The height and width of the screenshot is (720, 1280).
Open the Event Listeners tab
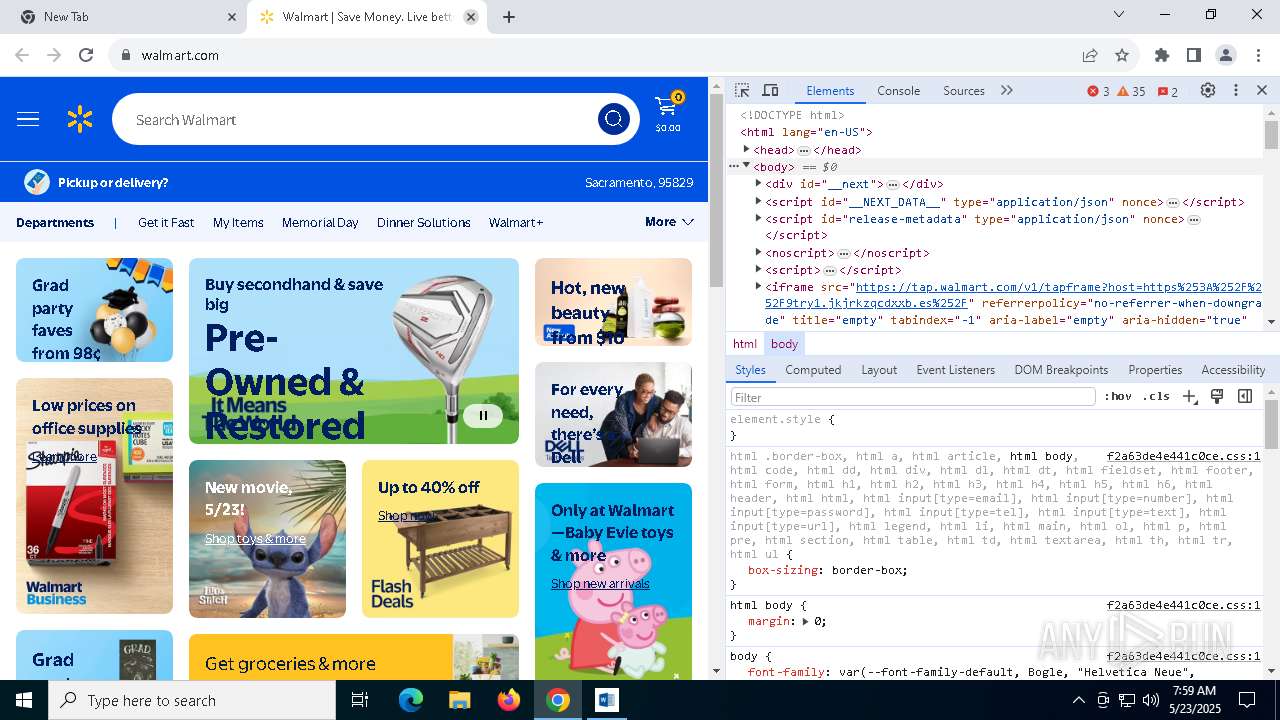pos(956,369)
